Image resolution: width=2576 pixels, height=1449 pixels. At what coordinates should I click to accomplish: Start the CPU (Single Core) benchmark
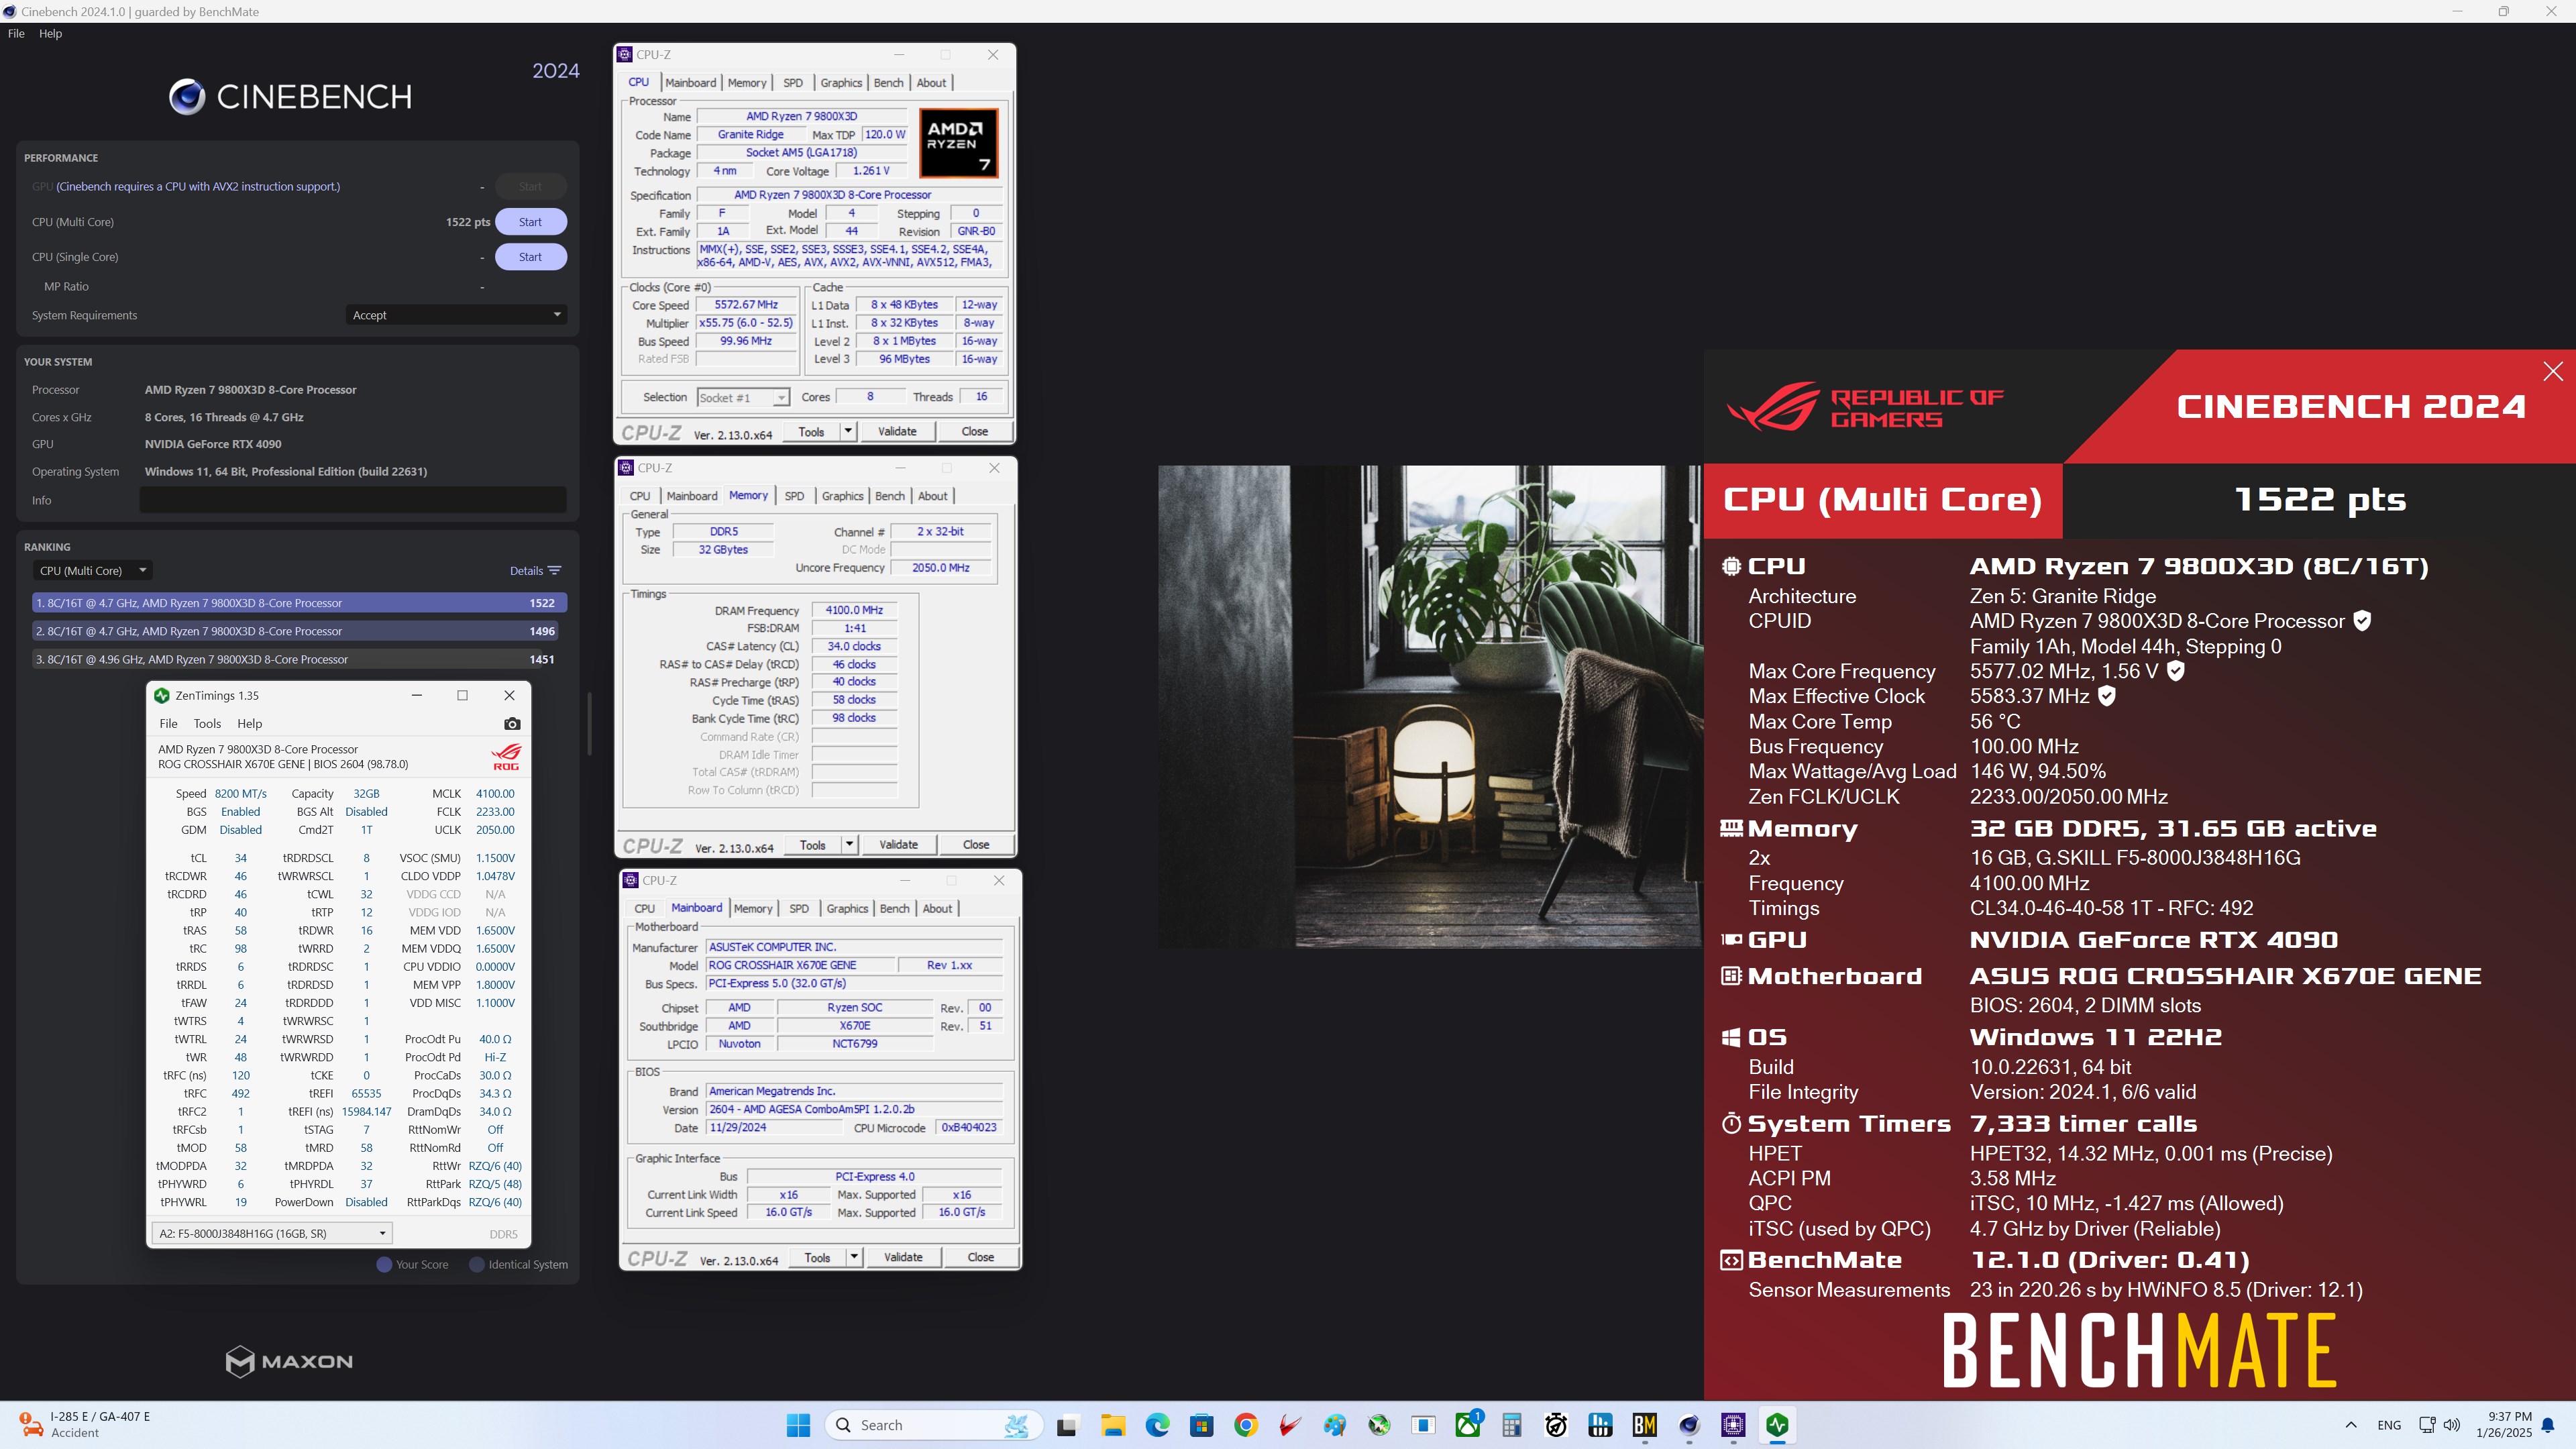[x=530, y=257]
